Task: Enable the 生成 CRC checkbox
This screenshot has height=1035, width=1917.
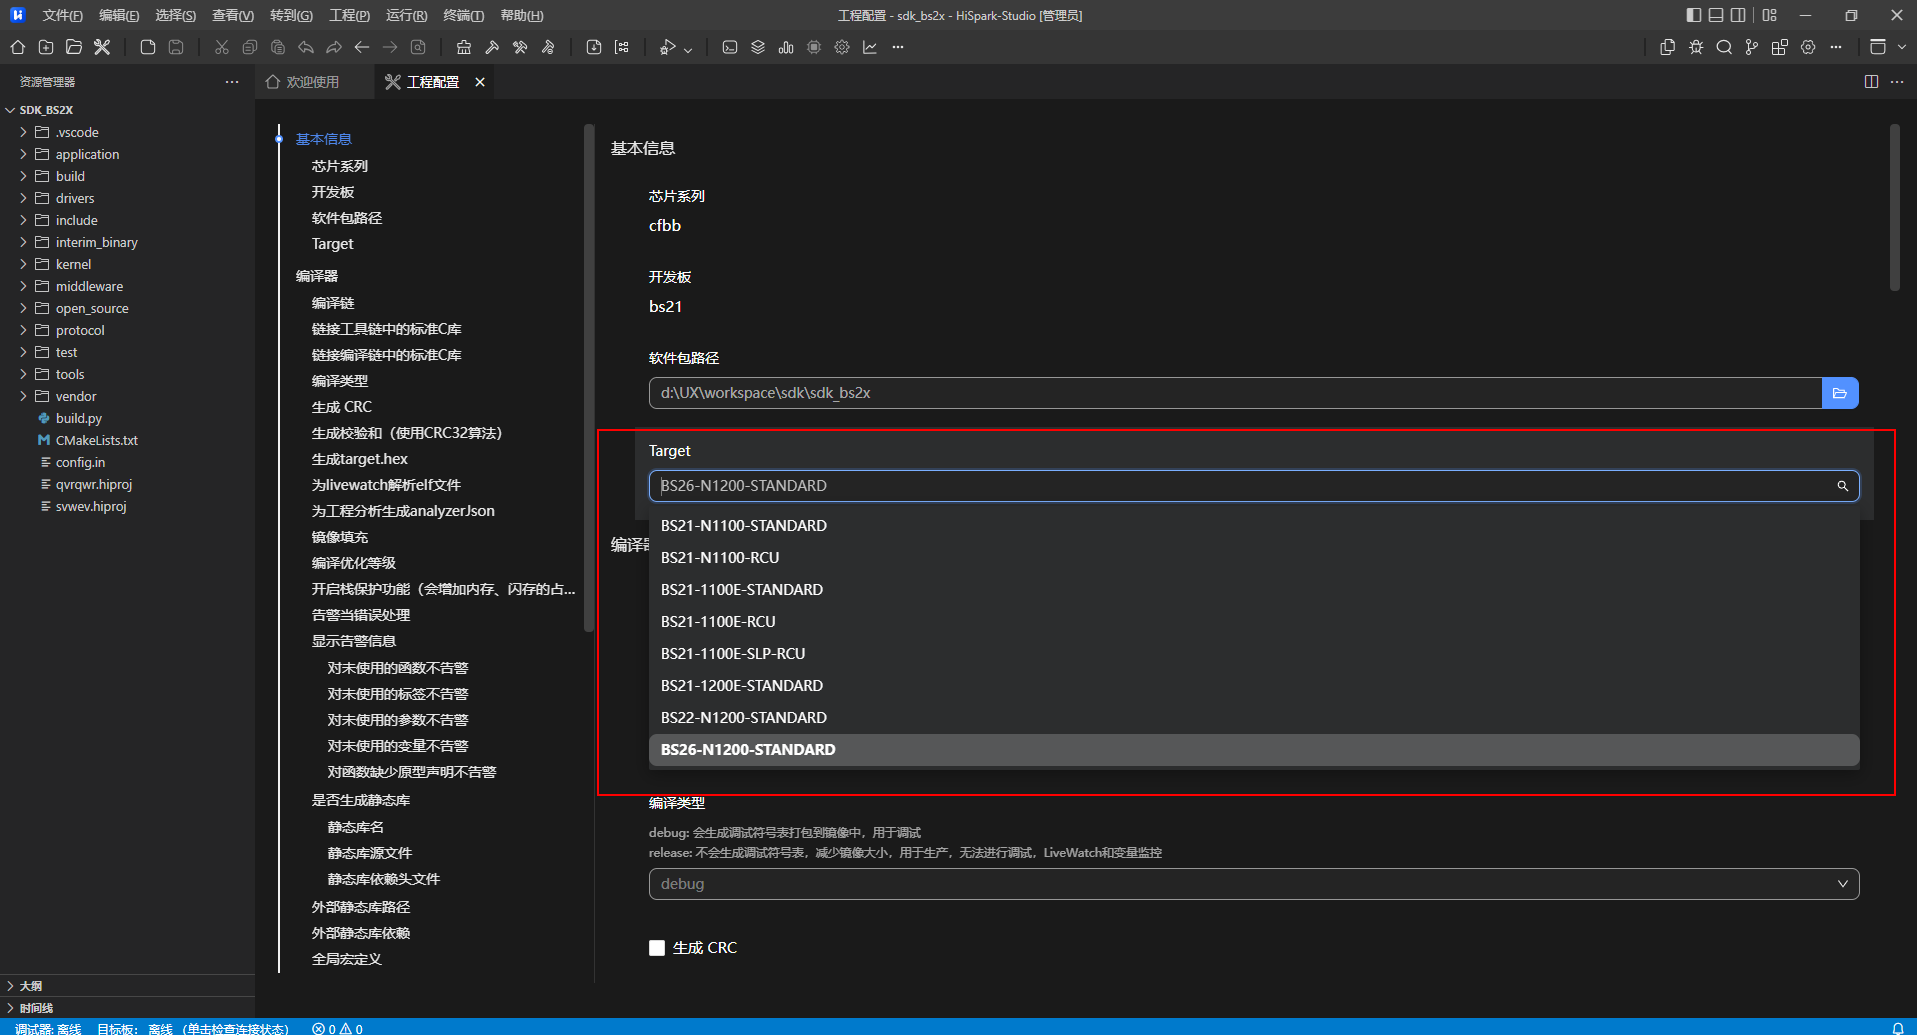Action: click(657, 948)
